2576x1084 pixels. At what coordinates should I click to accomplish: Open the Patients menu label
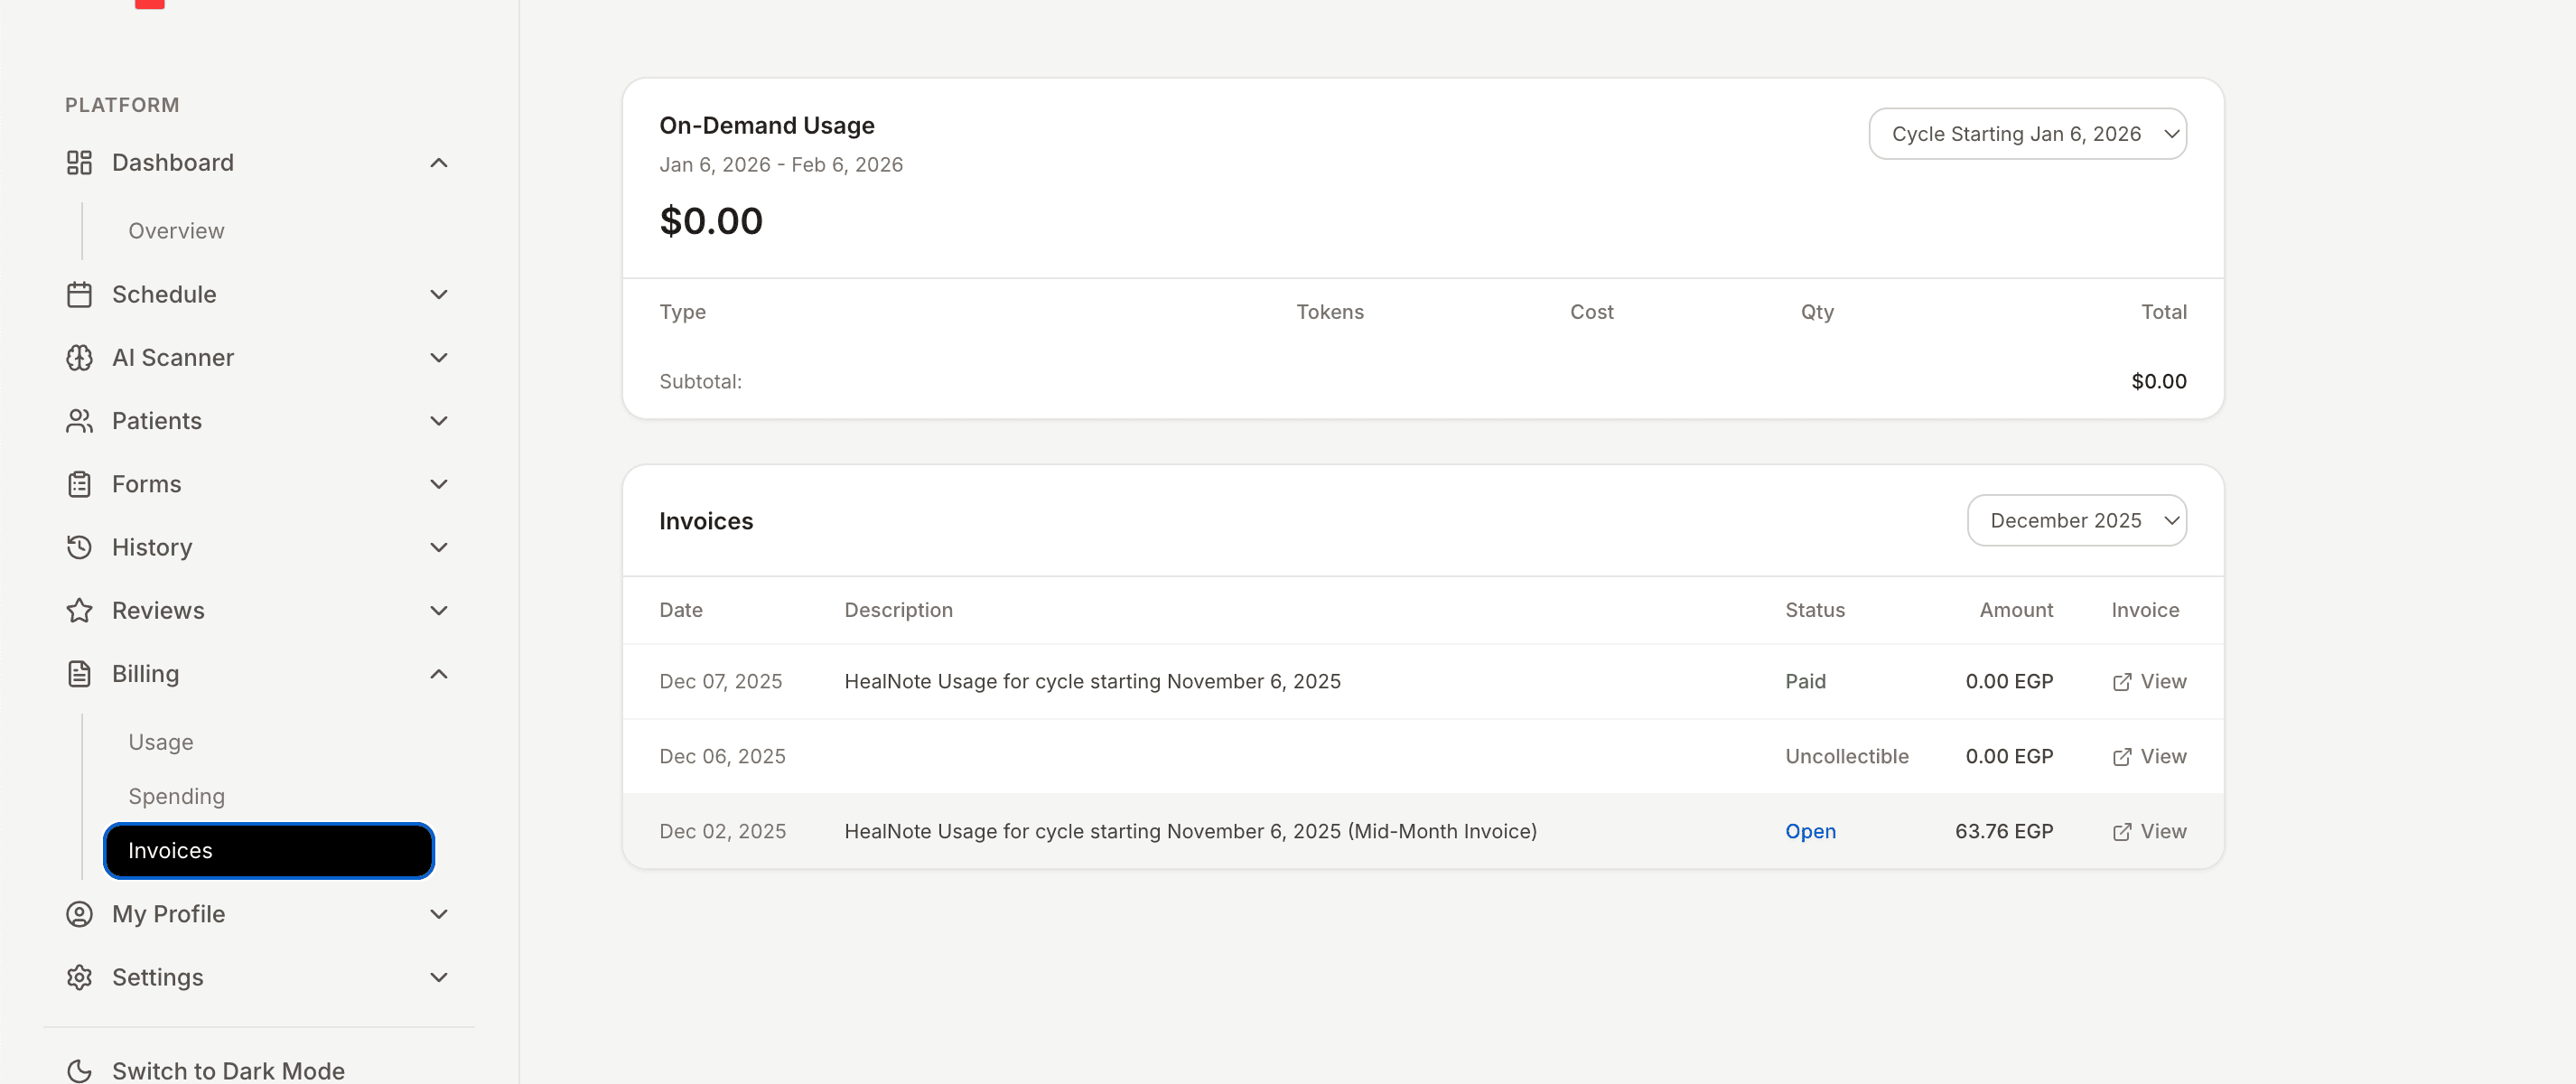click(x=157, y=421)
